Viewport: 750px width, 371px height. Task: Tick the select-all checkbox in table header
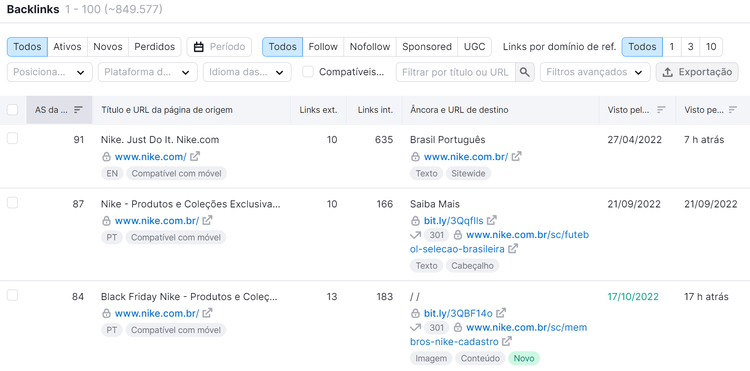tap(12, 110)
